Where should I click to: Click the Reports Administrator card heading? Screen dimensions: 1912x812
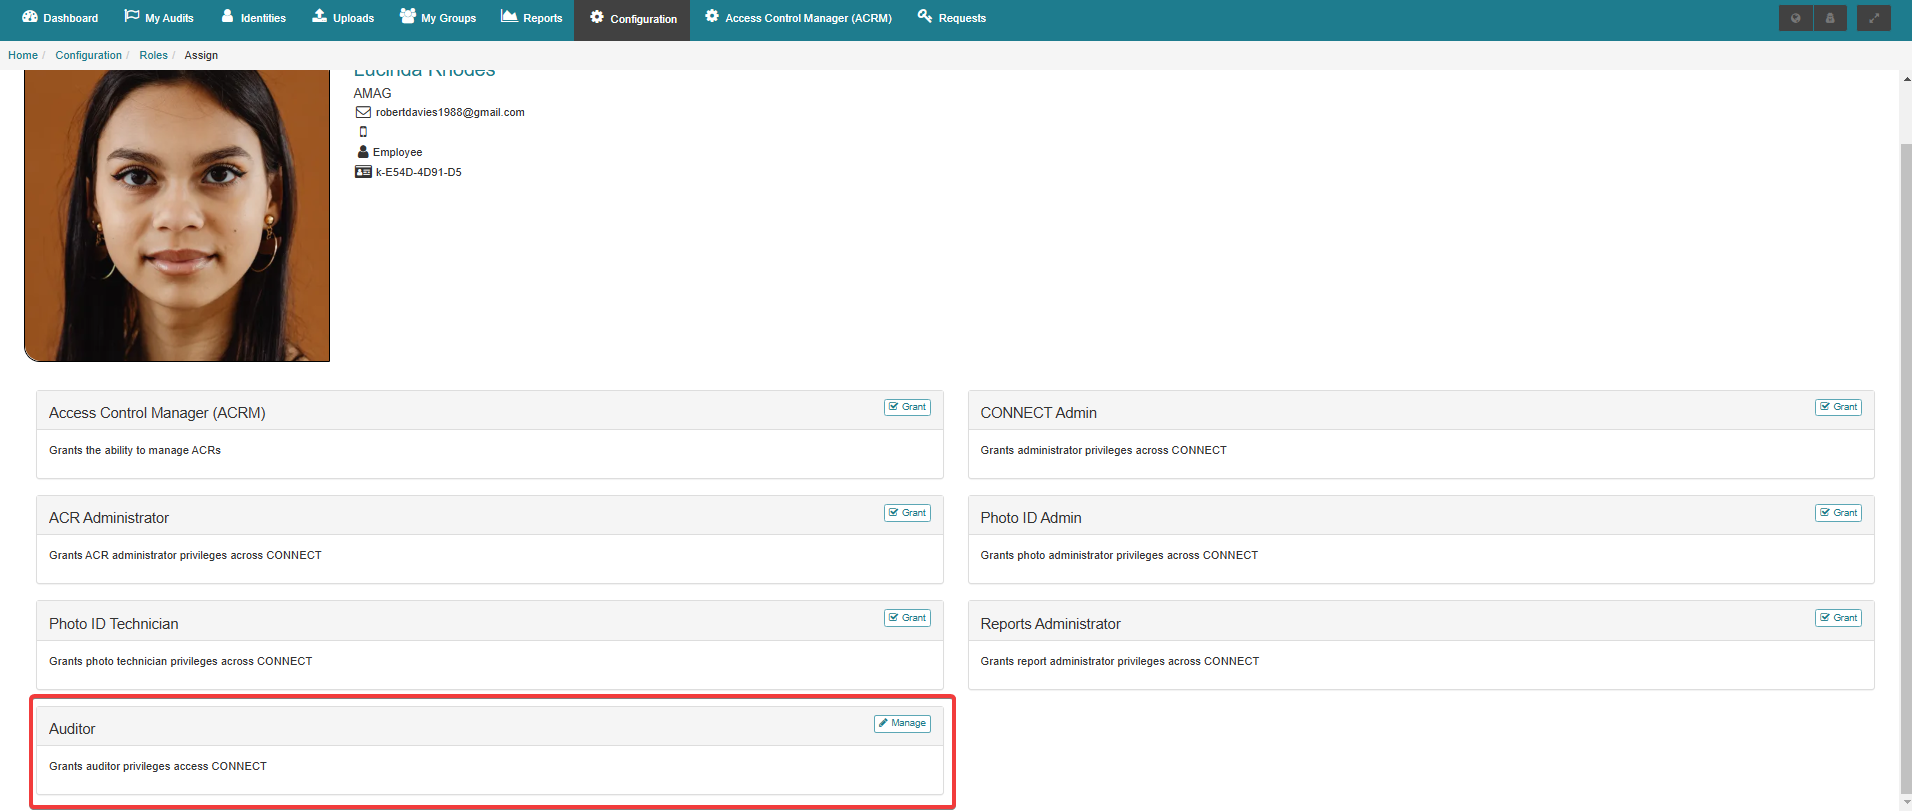1050,624
